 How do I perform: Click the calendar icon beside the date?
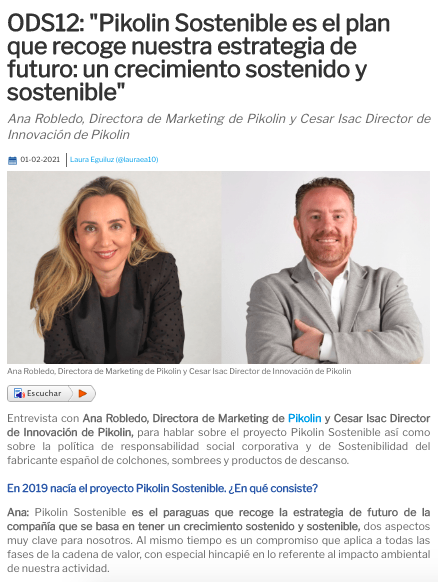tap(12, 160)
